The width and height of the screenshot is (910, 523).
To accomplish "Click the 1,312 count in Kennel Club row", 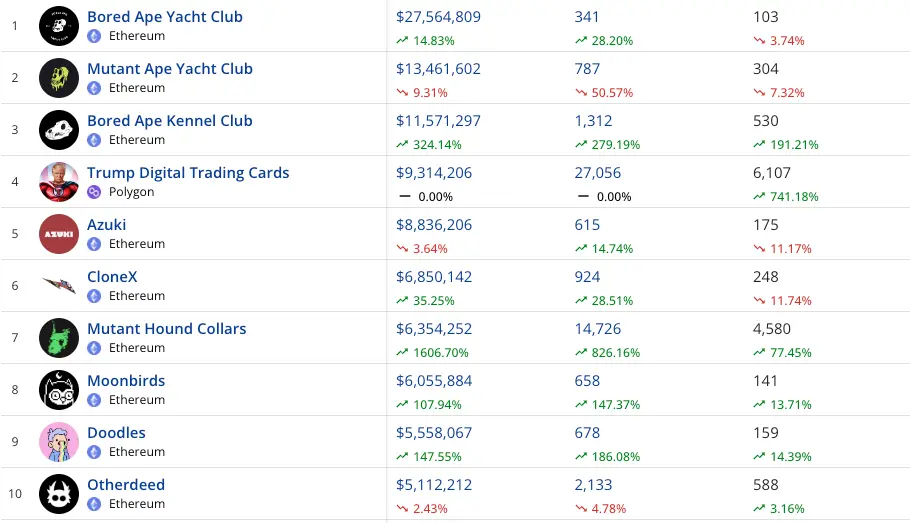I will click(593, 121).
